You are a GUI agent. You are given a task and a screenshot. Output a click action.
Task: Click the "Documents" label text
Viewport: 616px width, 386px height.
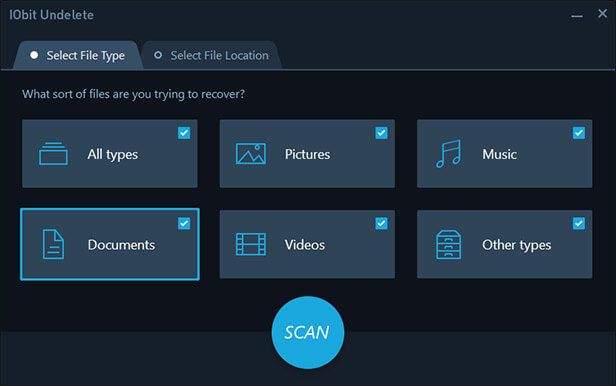click(x=121, y=245)
